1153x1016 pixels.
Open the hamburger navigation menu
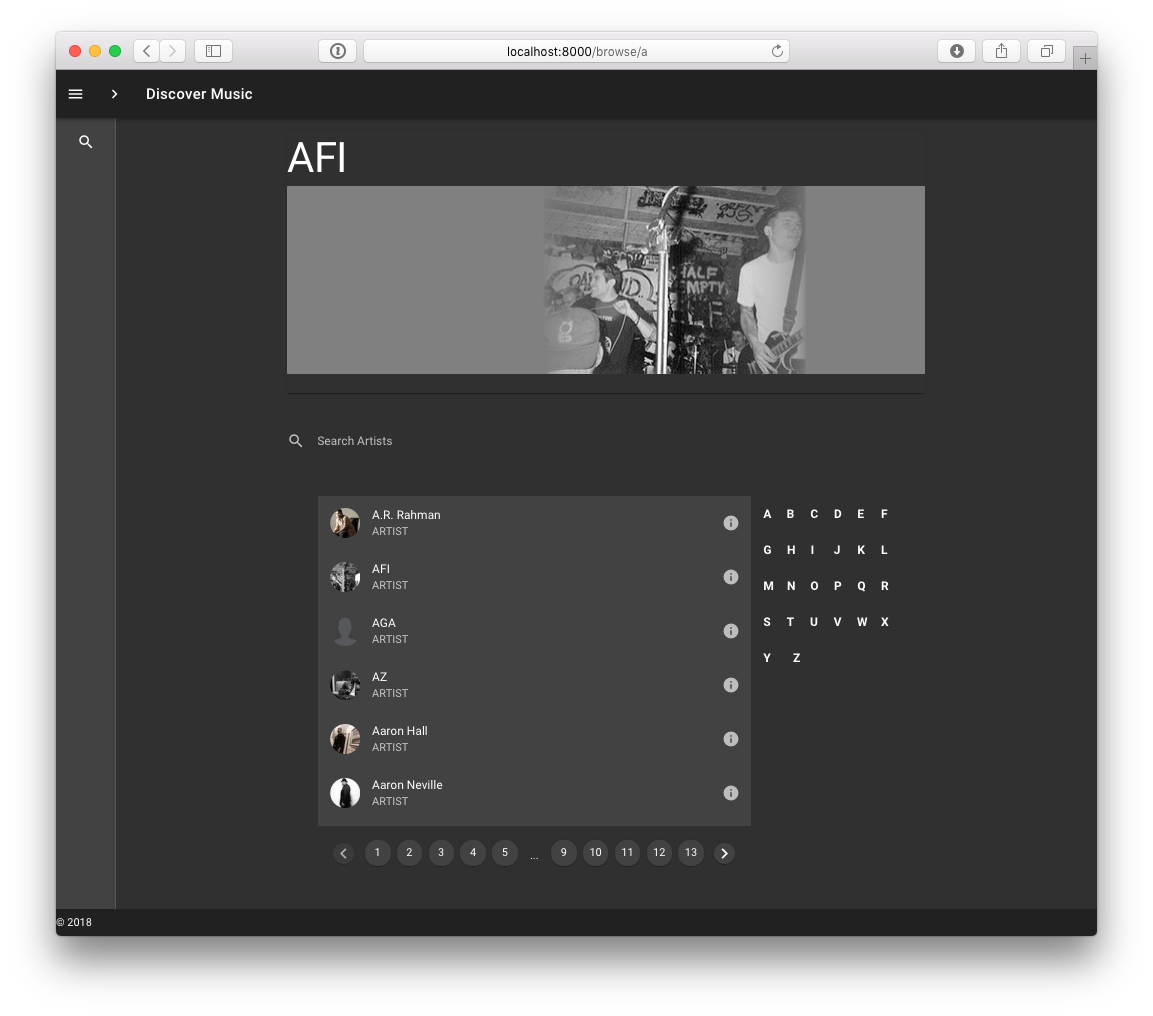(x=75, y=93)
